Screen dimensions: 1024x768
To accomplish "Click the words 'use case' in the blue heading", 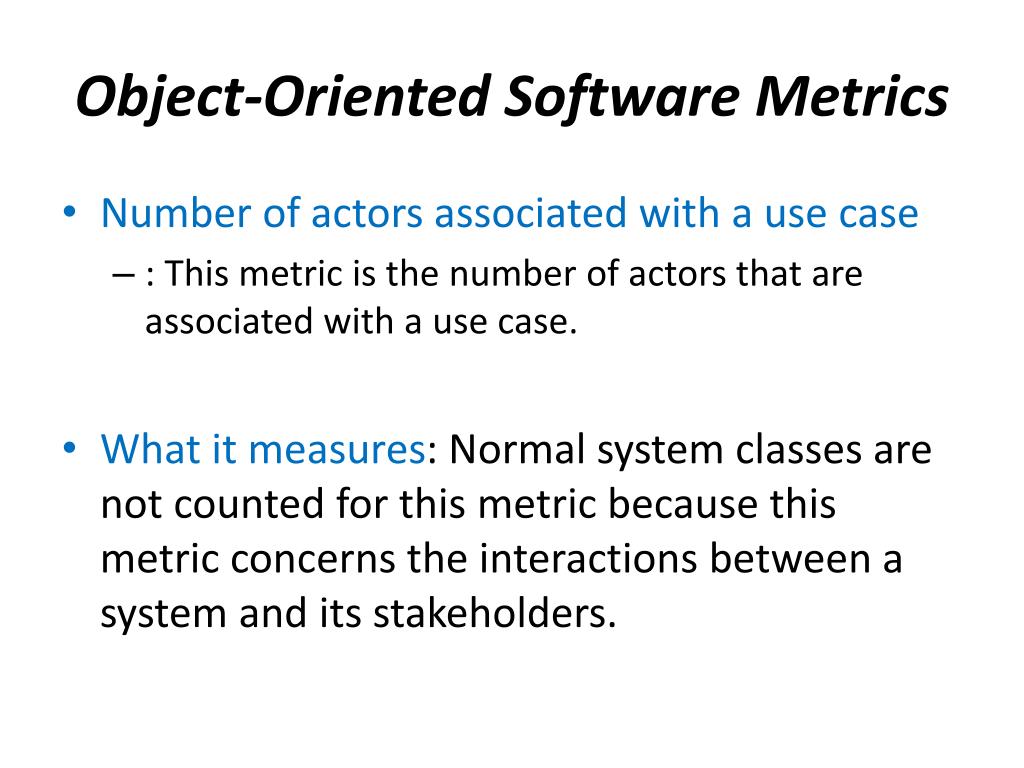I will [841, 214].
